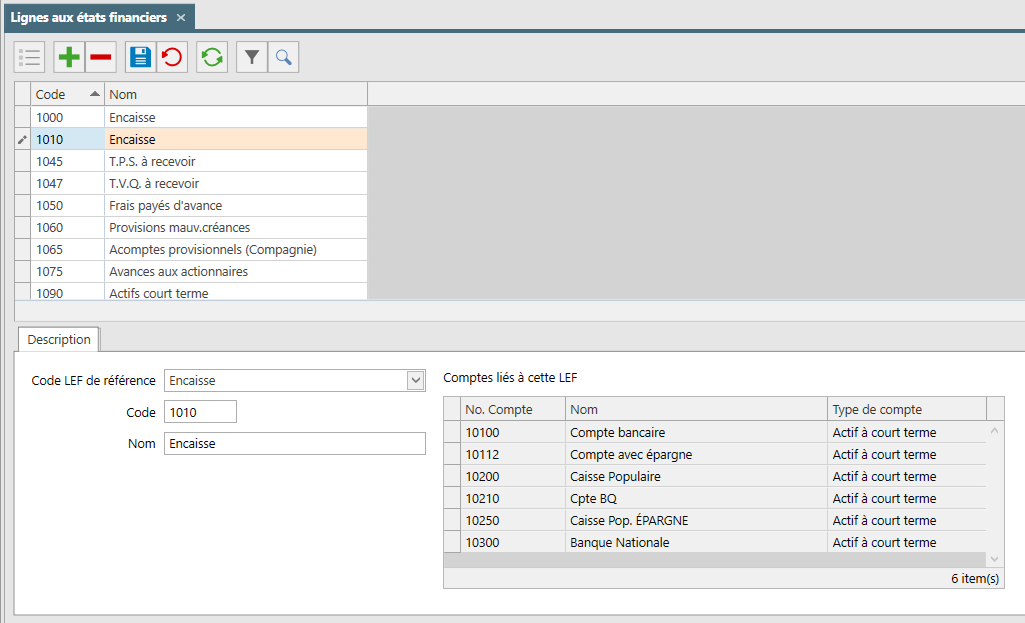
Task: Add a new line with green plus
Action: click(x=69, y=58)
